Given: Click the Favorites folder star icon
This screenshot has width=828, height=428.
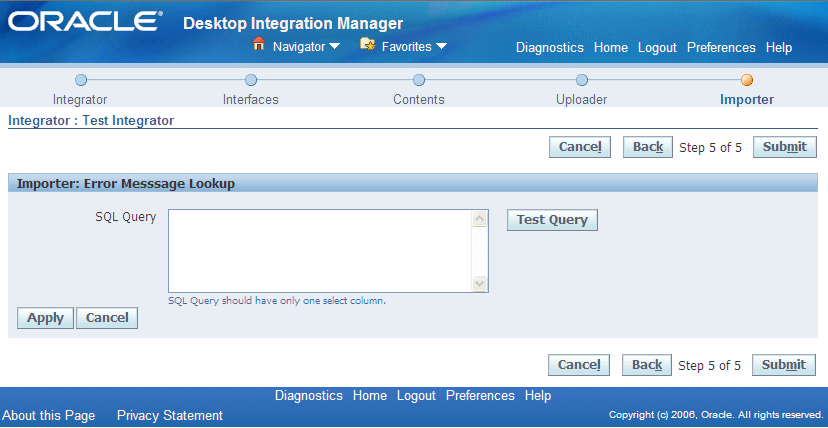Looking at the screenshot, I should [x=368, y=44].
